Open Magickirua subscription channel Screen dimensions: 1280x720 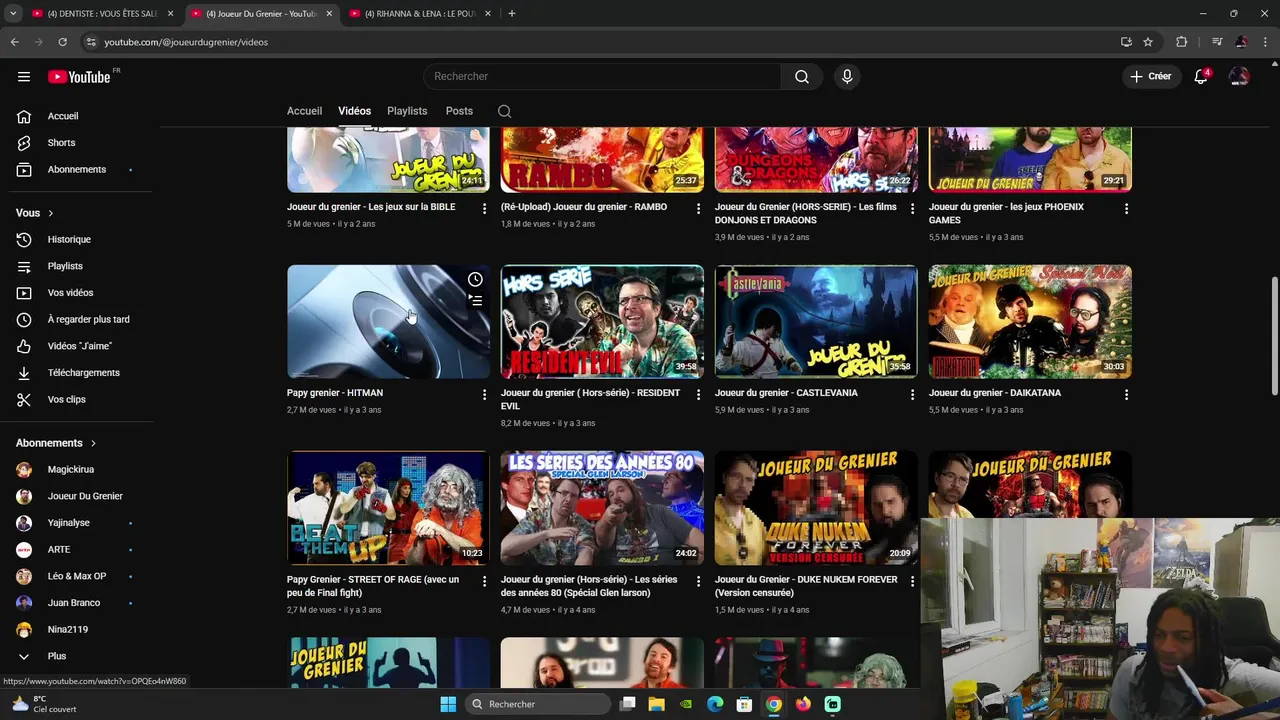80,469
